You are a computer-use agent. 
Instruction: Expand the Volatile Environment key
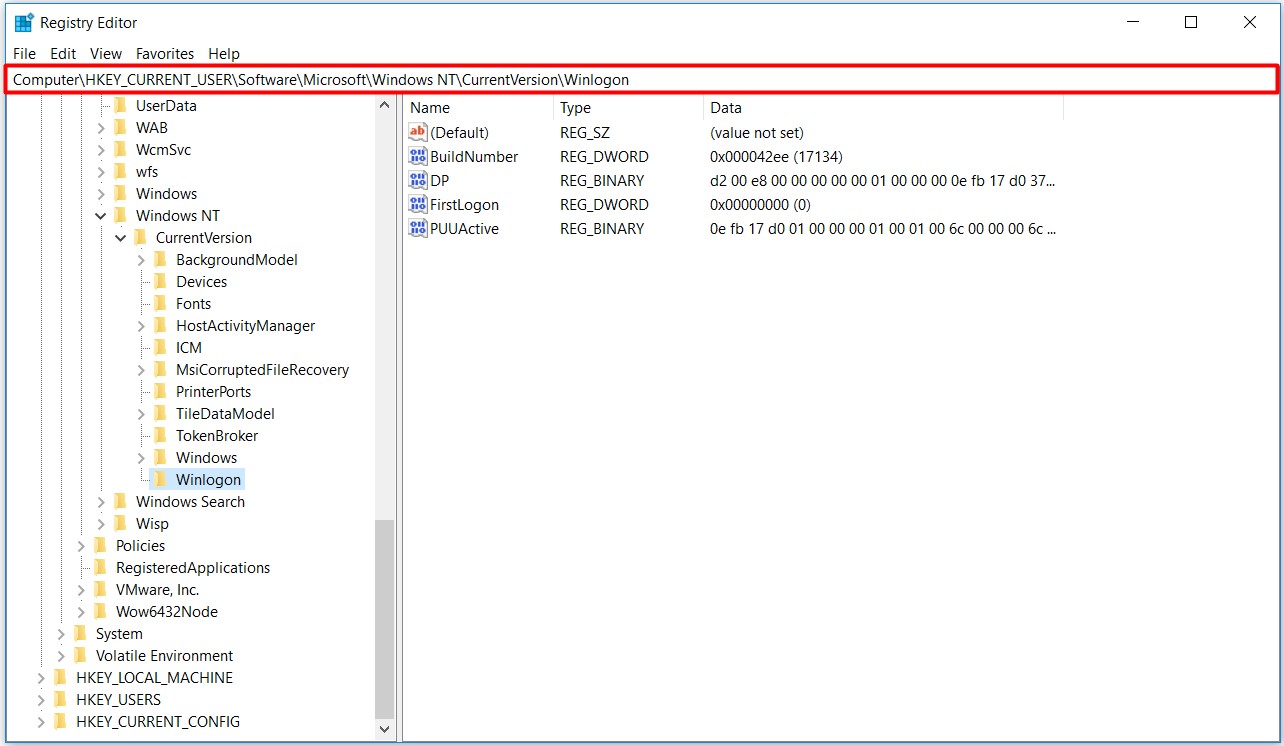(61, 655)
